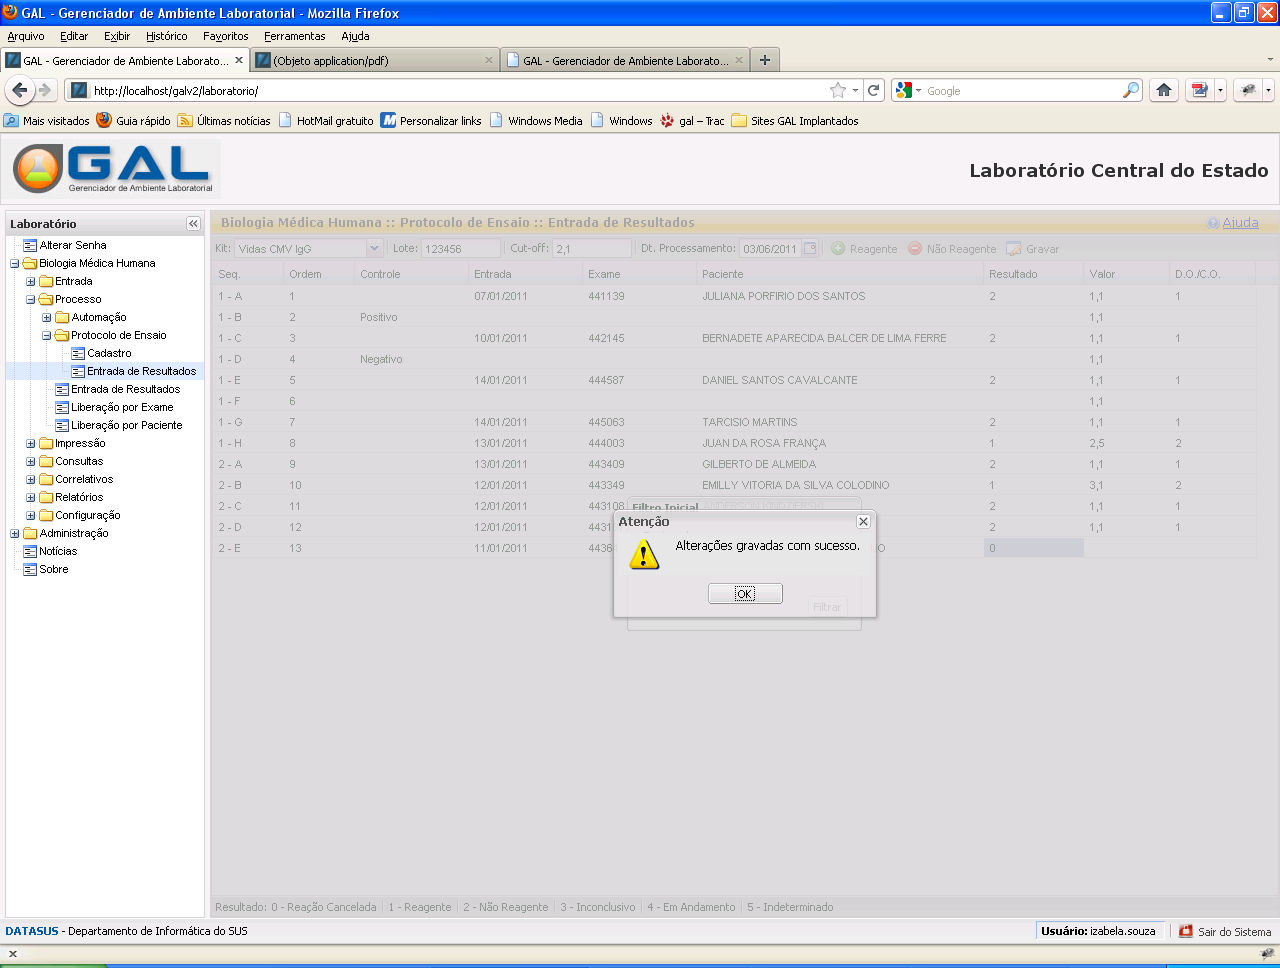Screen dimensions: 1280x968
Task: Click the Resultado cell with value 0
Action: coord(1033,548)
